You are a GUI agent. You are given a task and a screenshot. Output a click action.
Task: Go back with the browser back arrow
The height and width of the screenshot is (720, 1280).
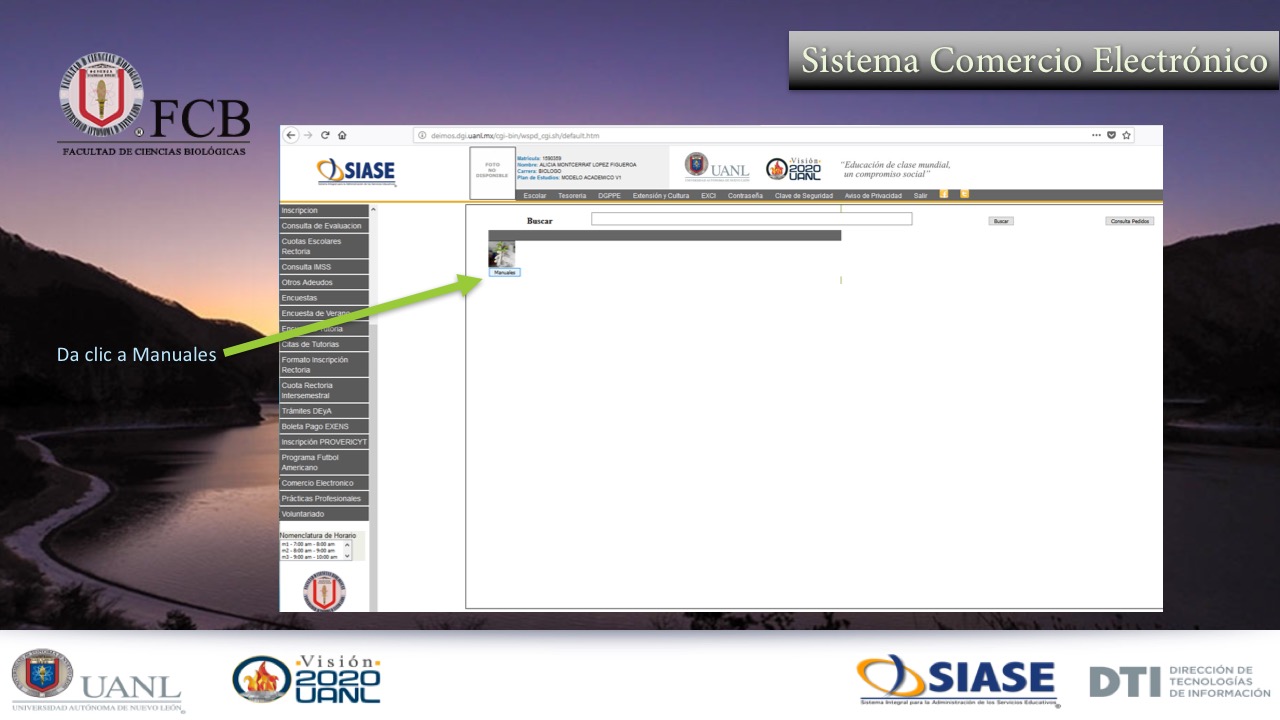coord(291,135)
